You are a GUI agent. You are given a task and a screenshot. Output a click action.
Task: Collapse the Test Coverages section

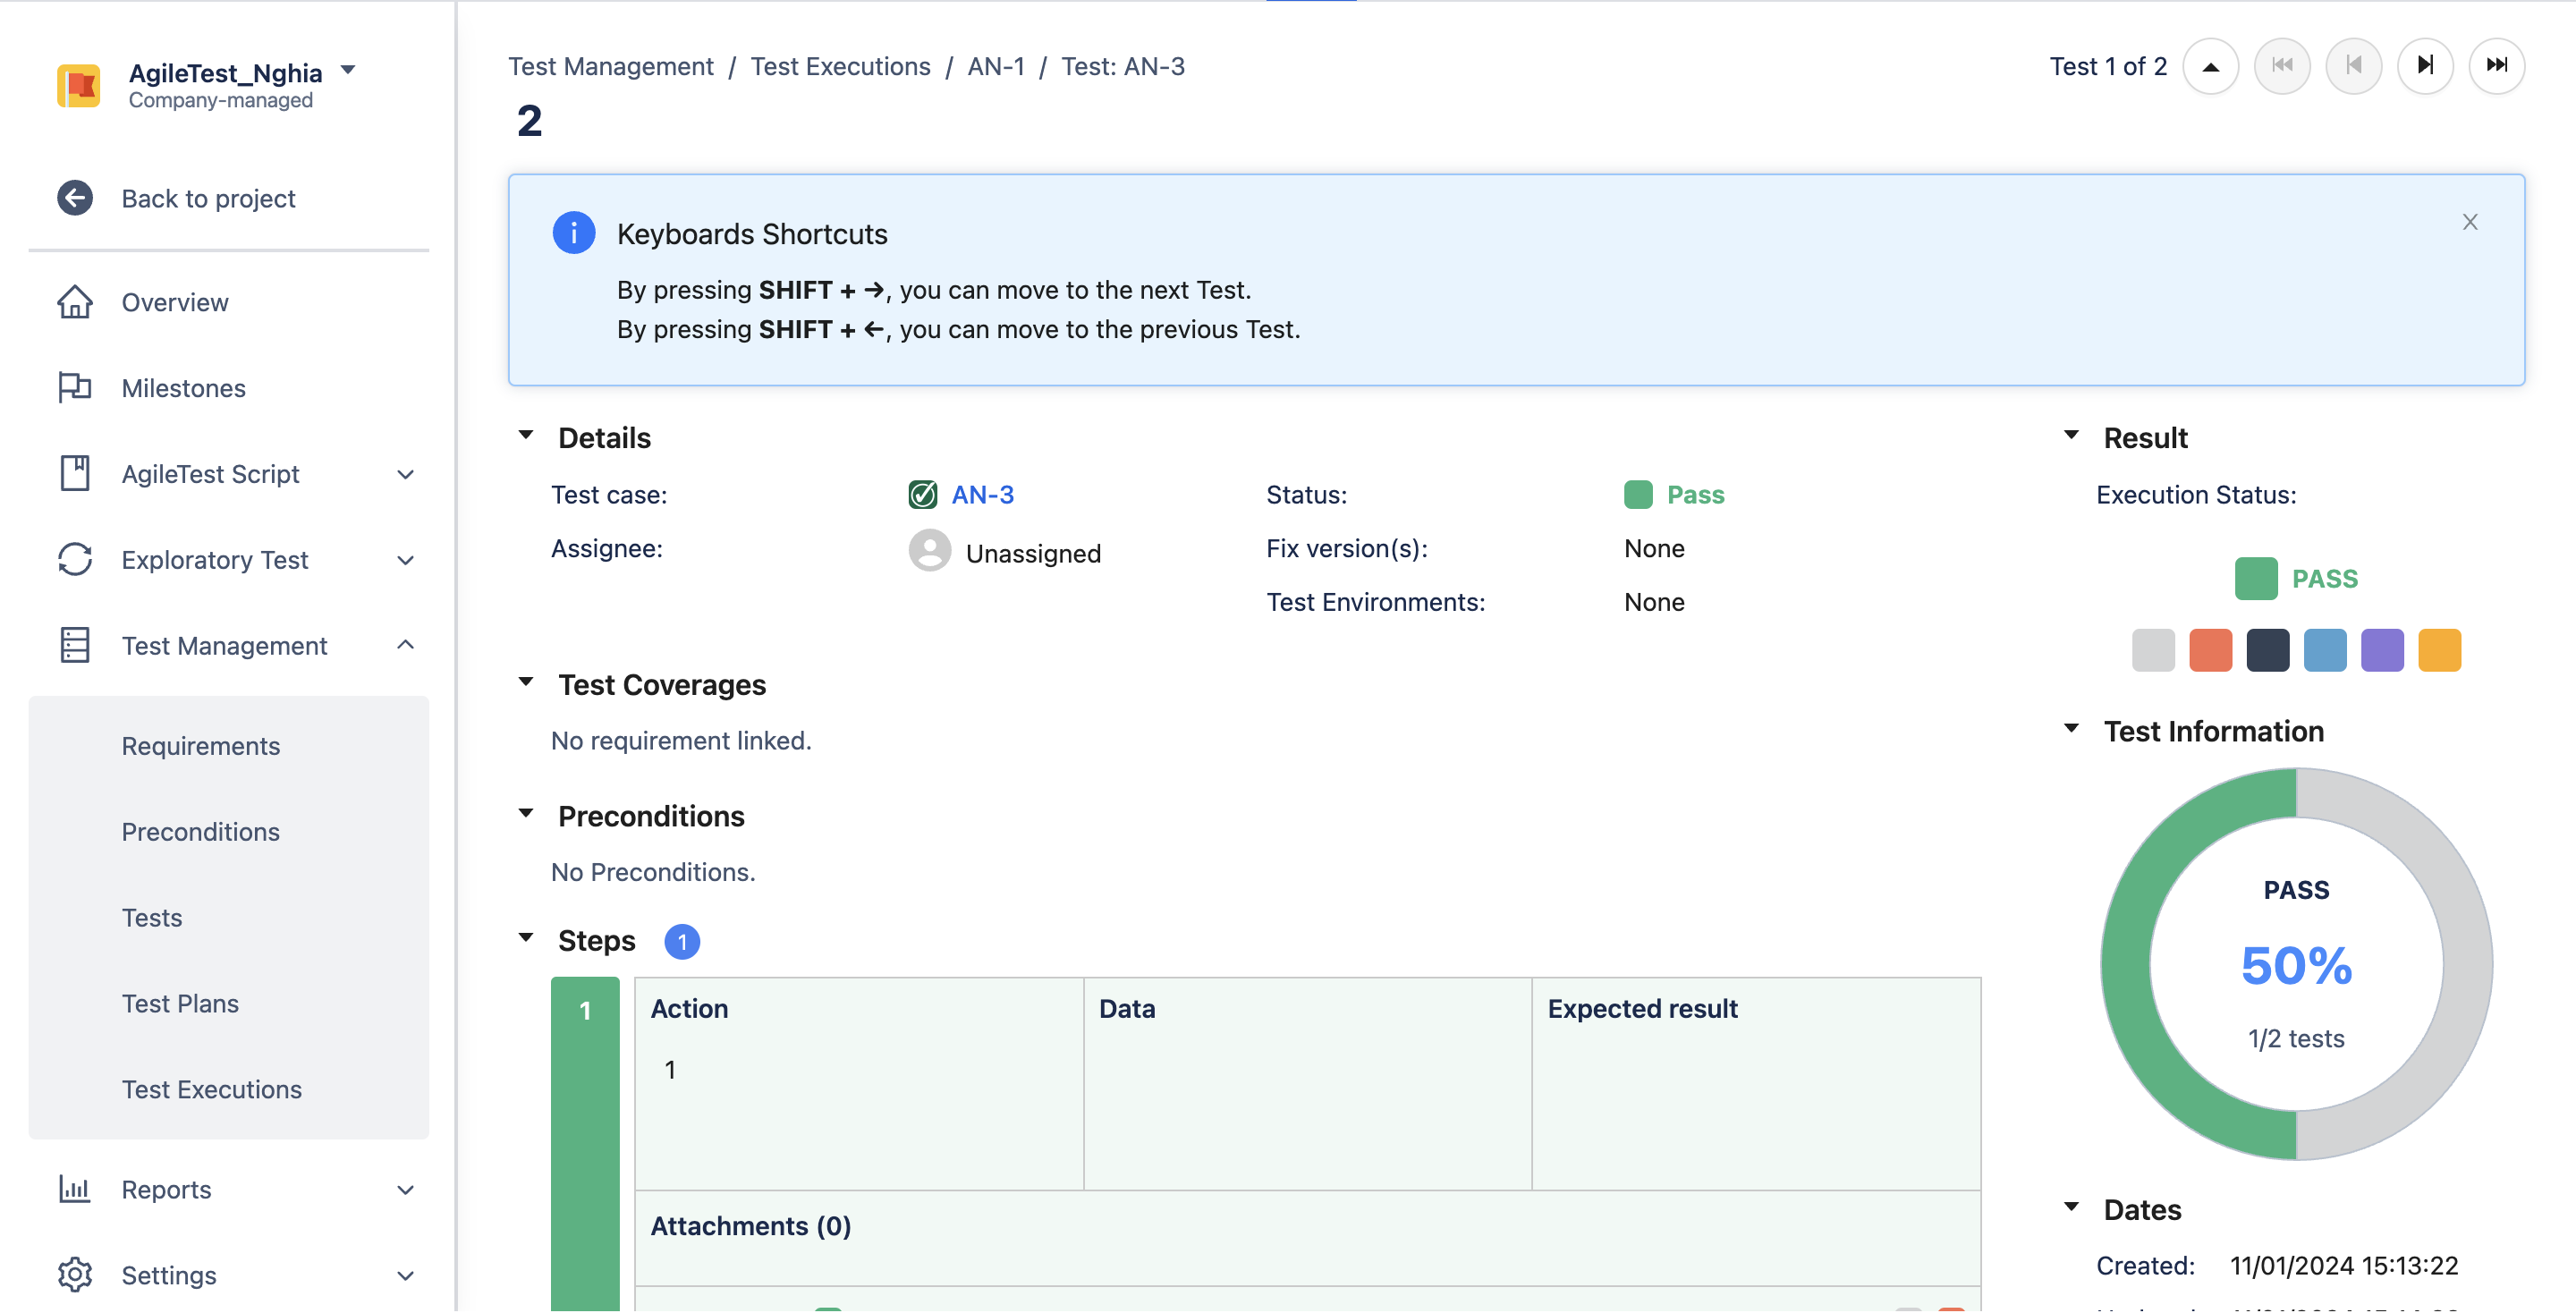coord(526,683)
